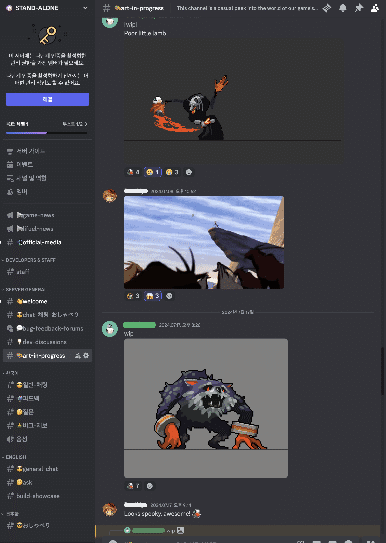Click the blue unlock button in sidebar

pos(47,99)
